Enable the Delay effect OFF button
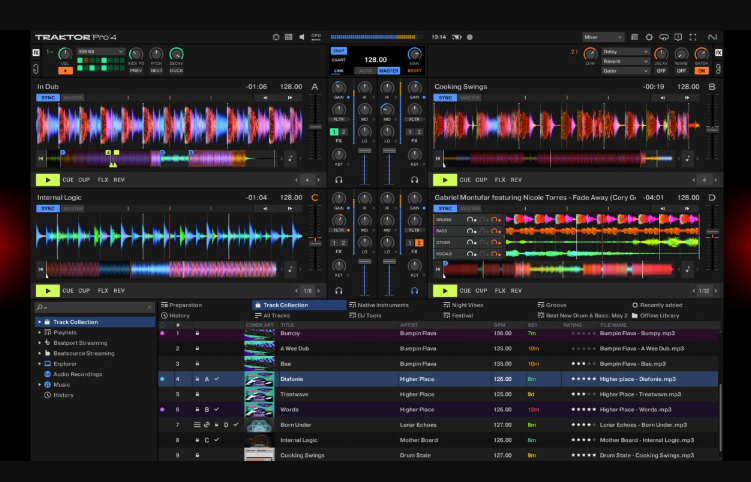The image size is (751, 482). click(x=661, y=71)
